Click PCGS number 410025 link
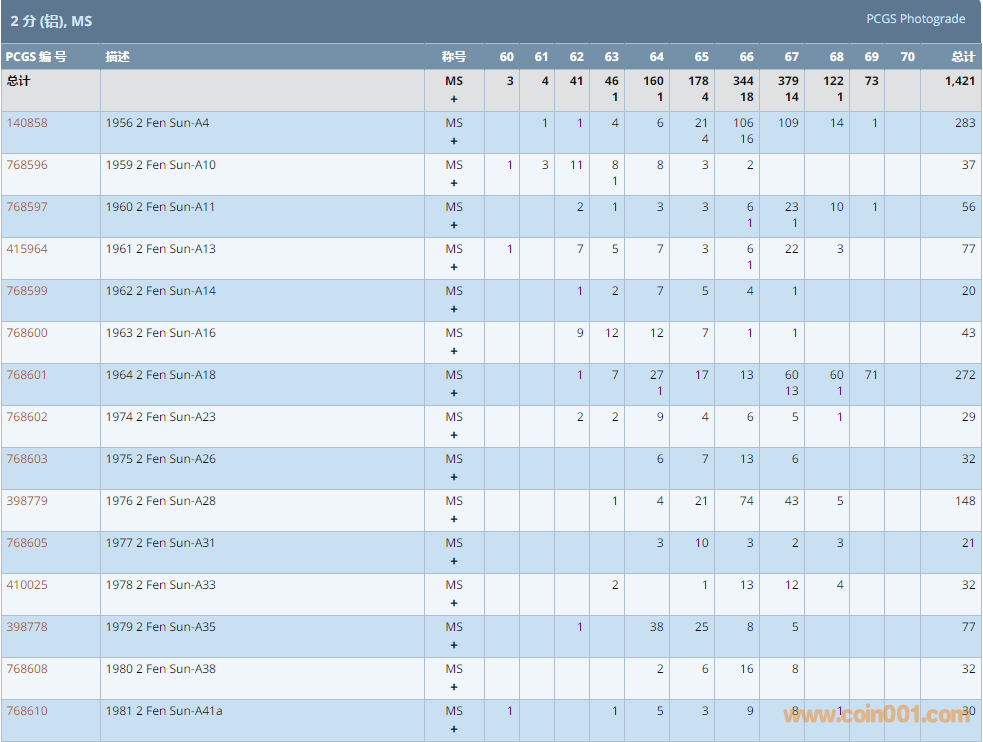983x742 pixels. point(27,585)
